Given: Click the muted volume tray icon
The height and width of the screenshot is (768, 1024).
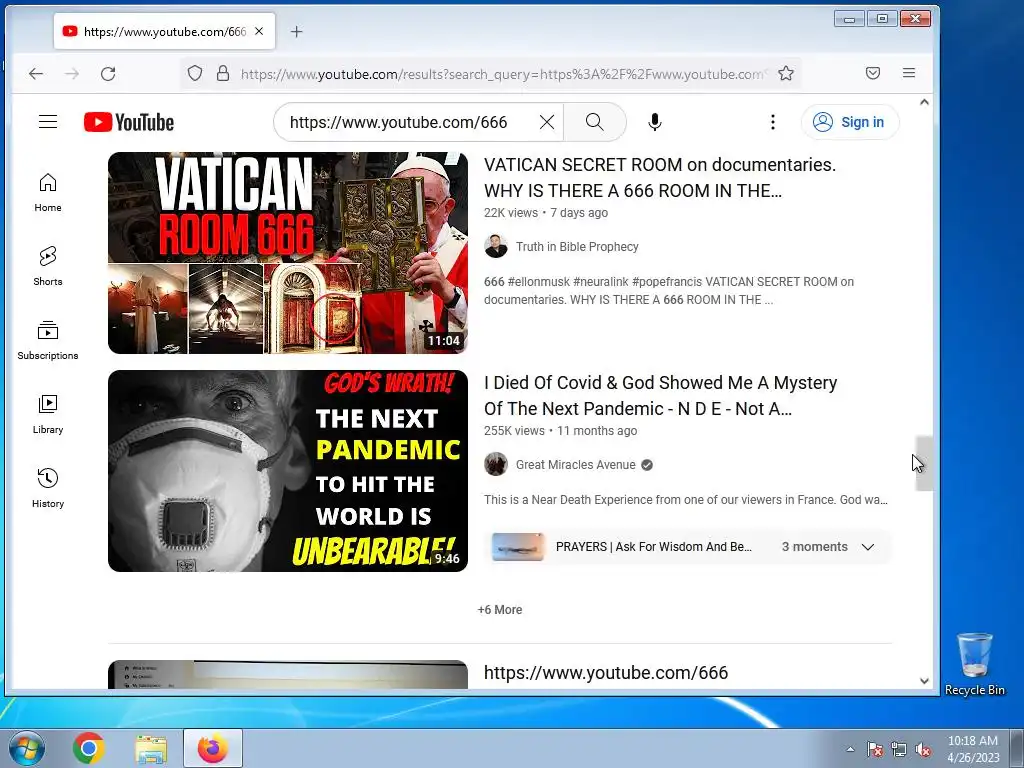Looking at the screenshot, I should (923, 750).
